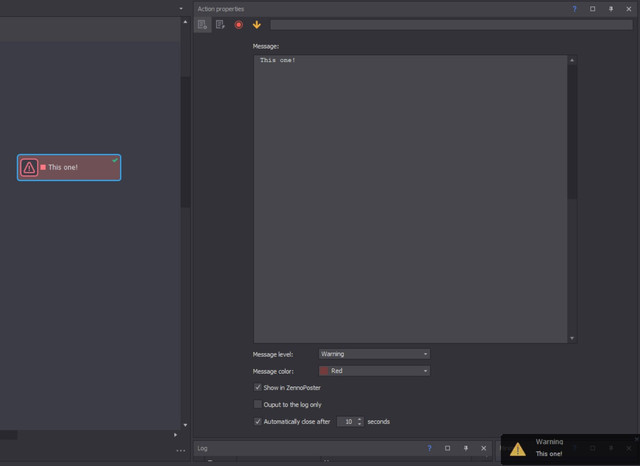Maximize the Log panel
Screen dimensions: 640x466
pos(447,448)
